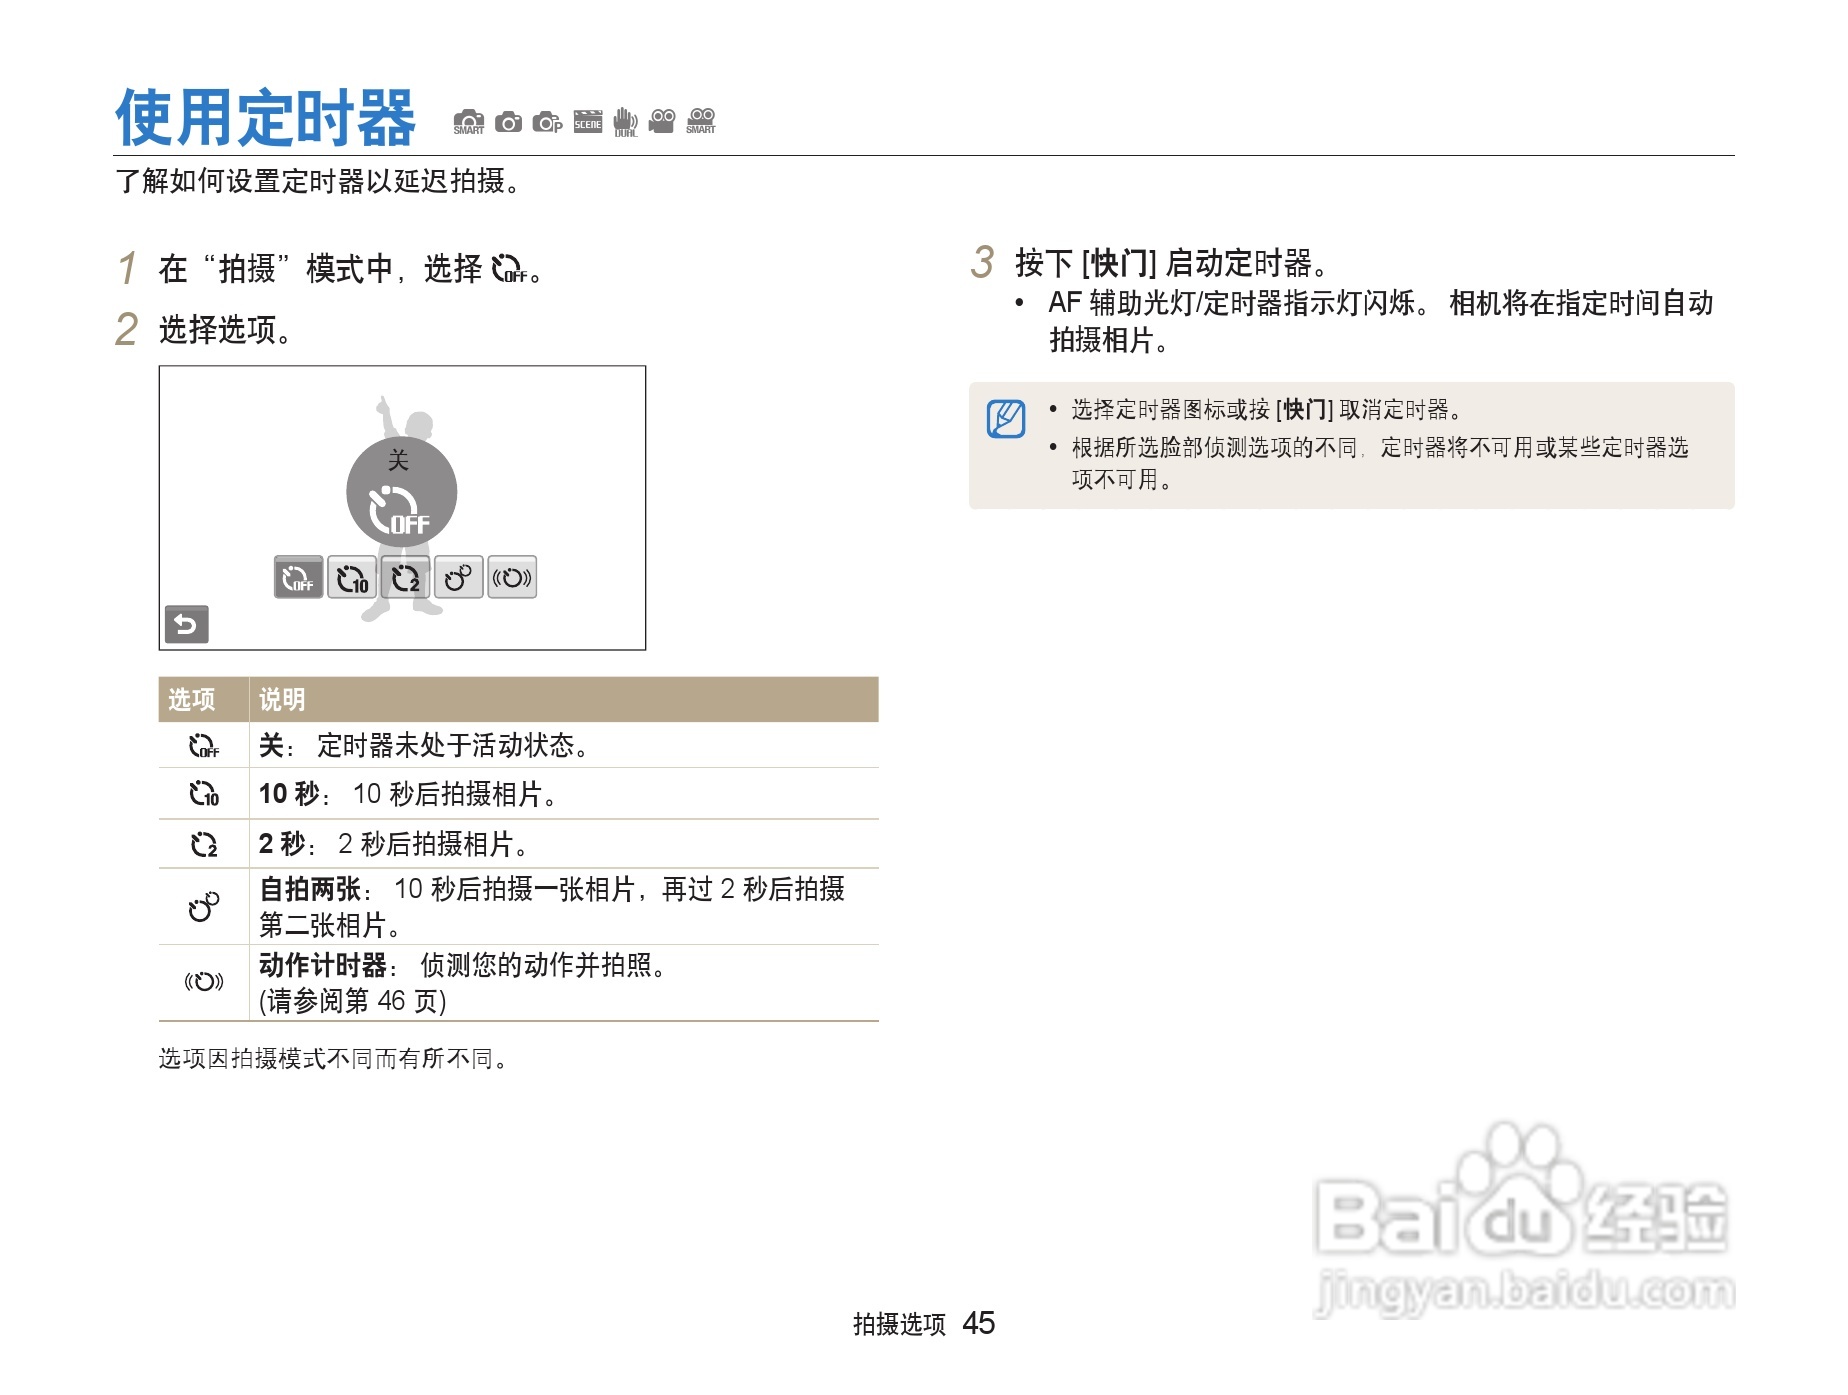Click the note '选择定时器图标或按 [快门] 取消定时器。'
Viewport: 1848px width, 1395px height.
point(1268,410)
